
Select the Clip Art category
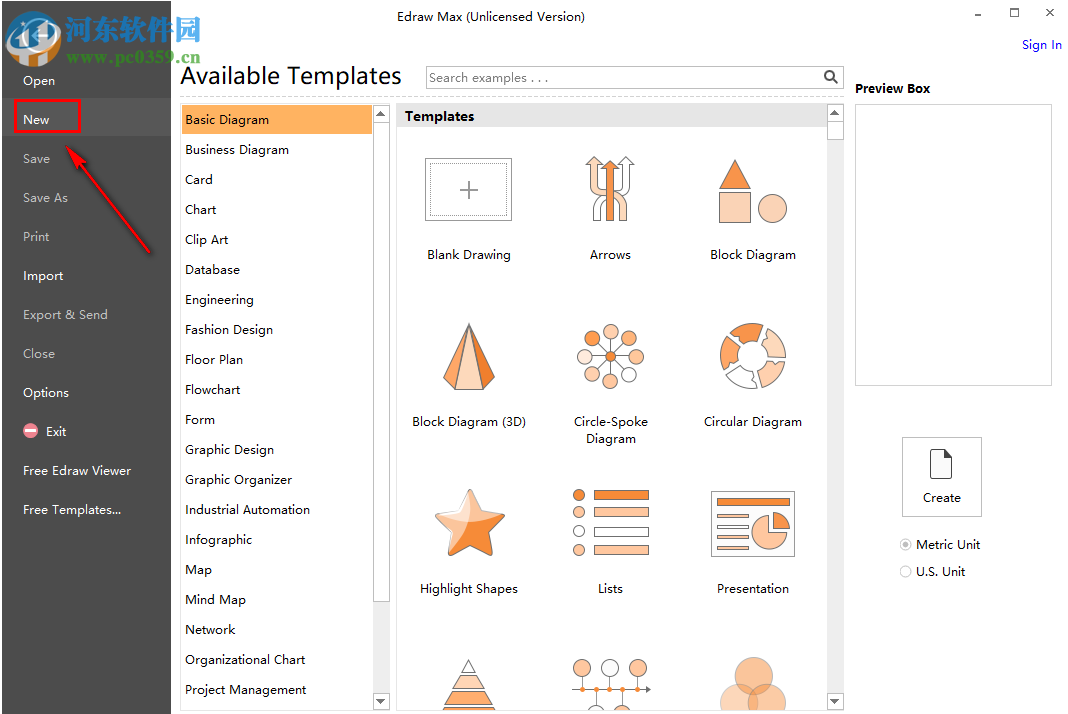pyautogui.click(x=277, y=239)
